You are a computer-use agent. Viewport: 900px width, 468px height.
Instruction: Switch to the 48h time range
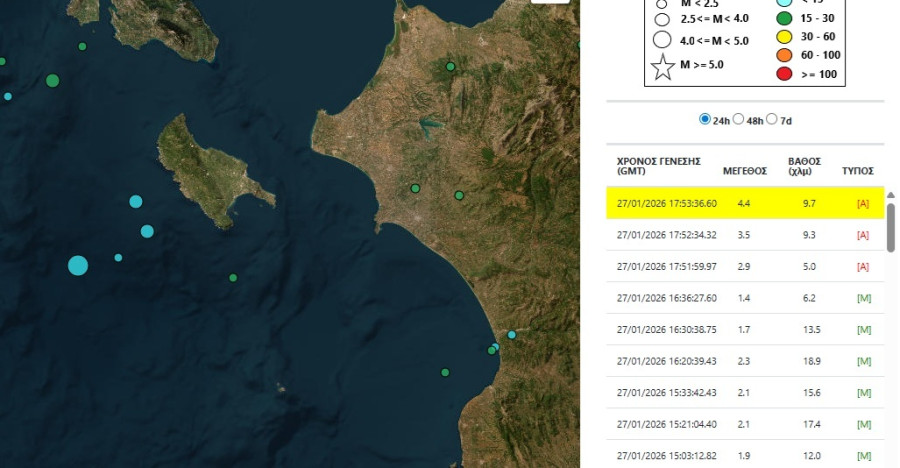[x=738, y=120]
